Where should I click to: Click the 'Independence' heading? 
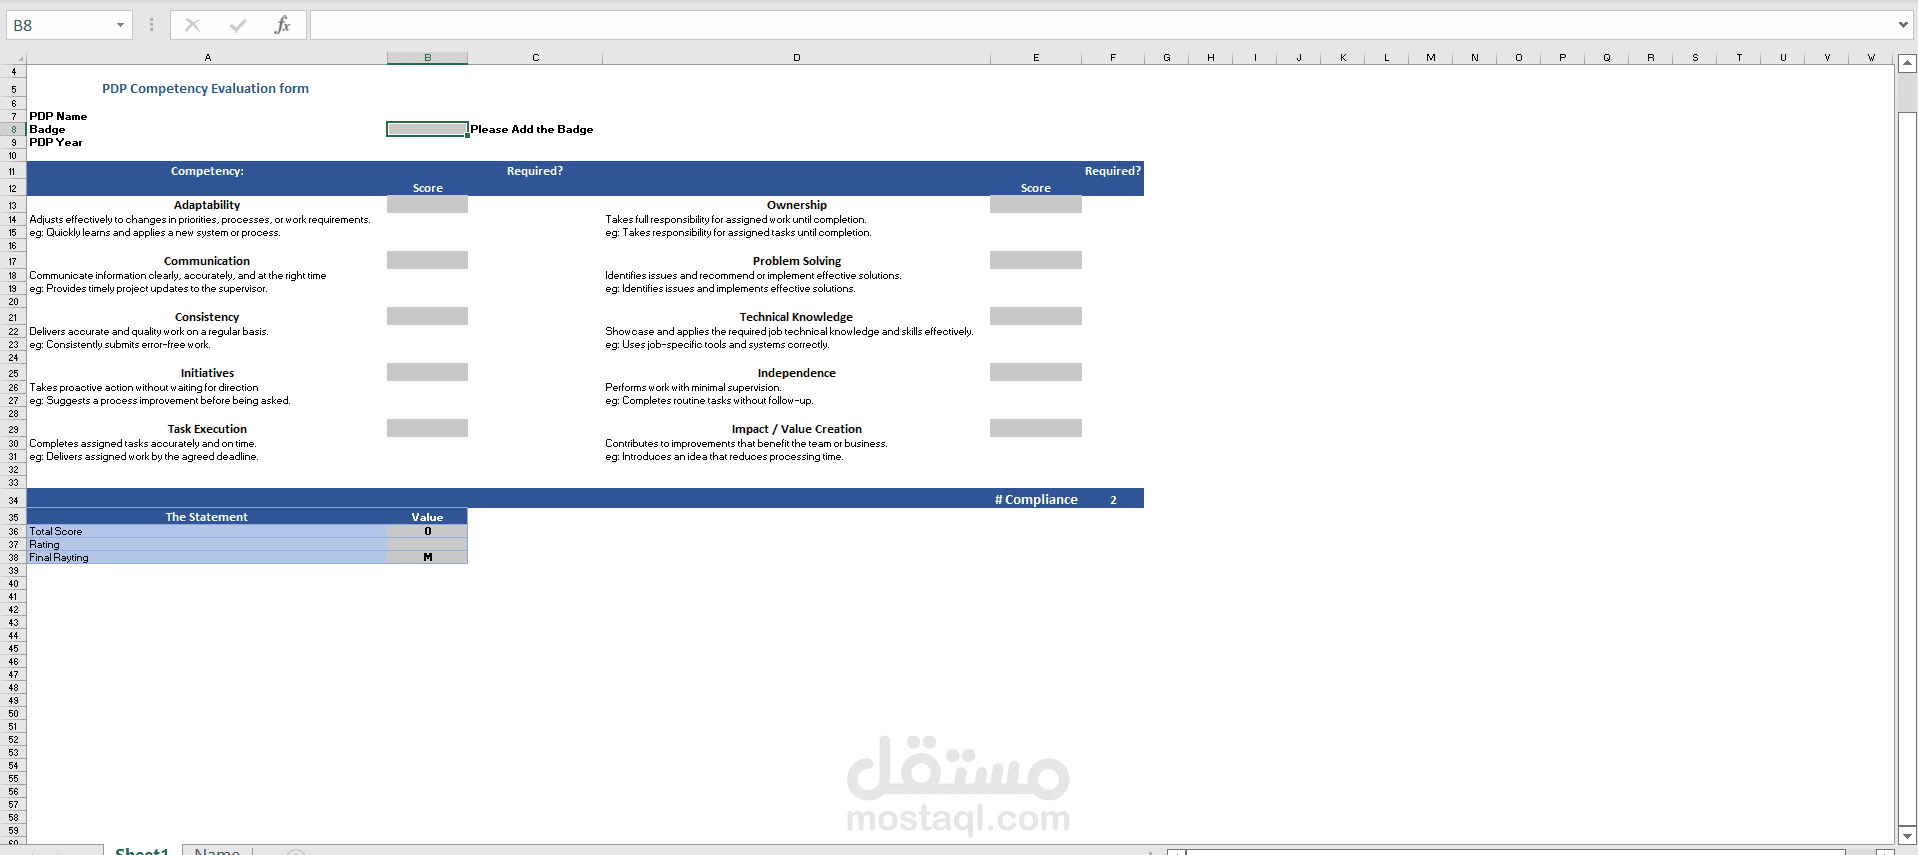pos(797,373)
